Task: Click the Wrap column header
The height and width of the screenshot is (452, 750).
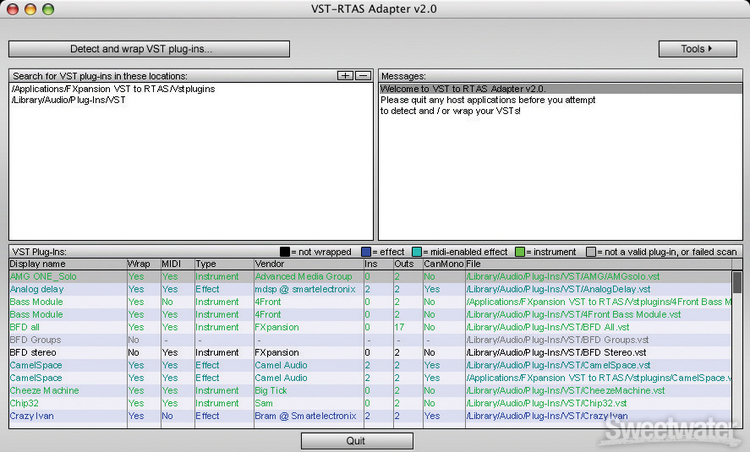Action: pyautogui.click(x=142, y=264)
